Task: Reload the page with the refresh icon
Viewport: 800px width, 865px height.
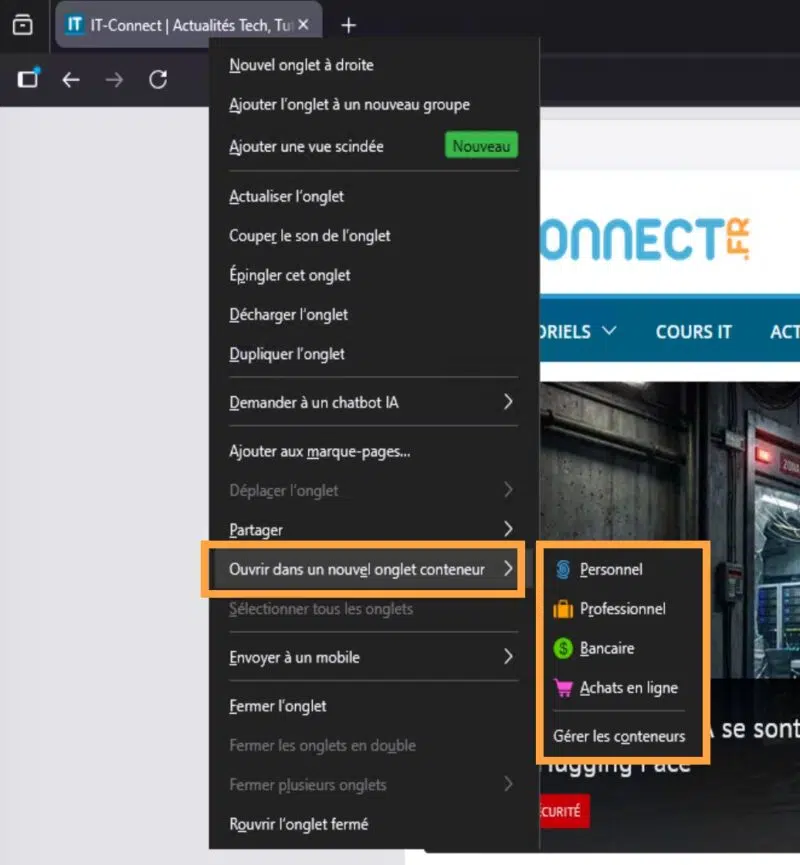Action: [x=158, y=80]
